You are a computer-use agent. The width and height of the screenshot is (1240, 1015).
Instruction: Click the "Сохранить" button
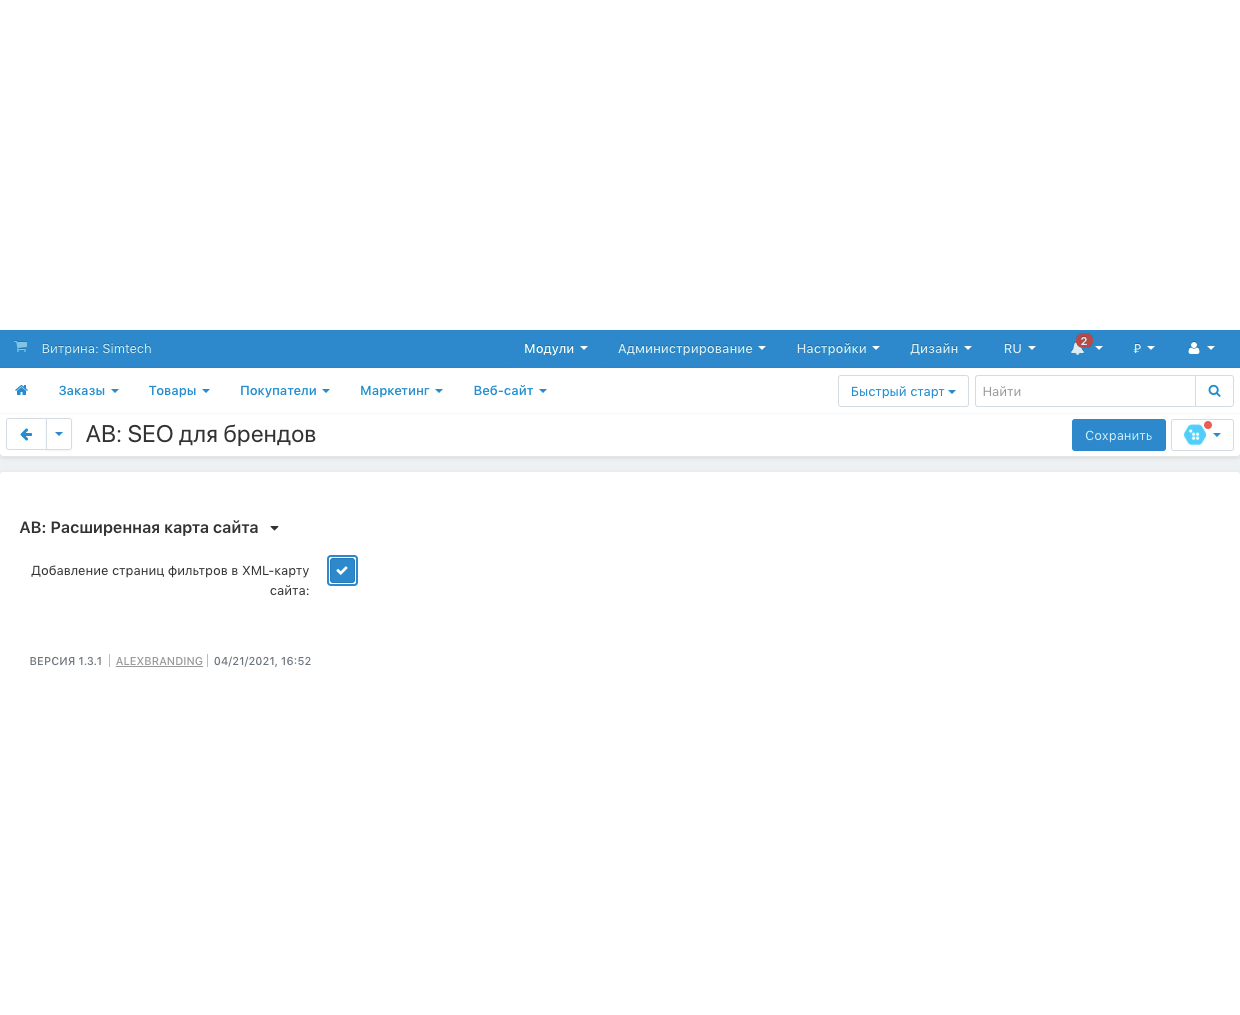1118,435
